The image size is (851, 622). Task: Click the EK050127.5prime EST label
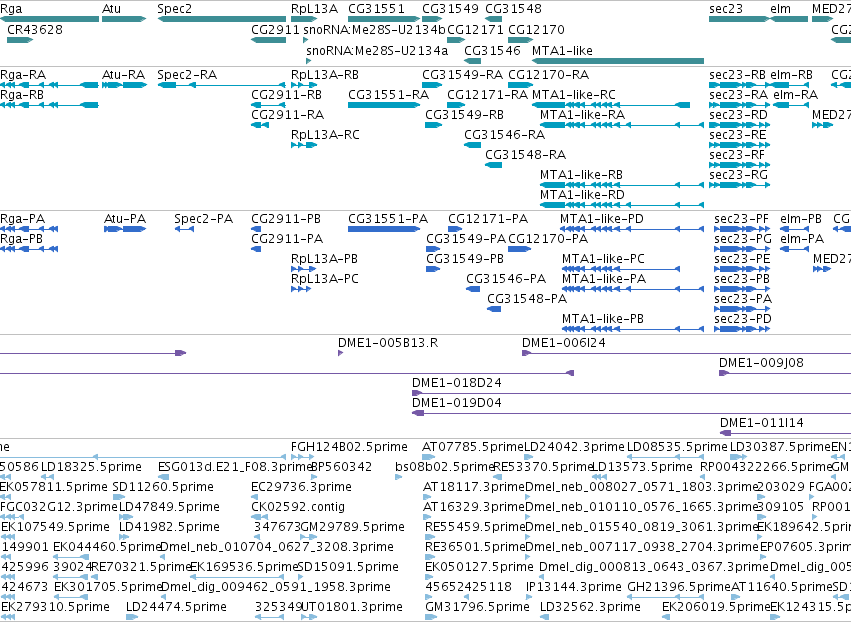[x=480, y=567]
